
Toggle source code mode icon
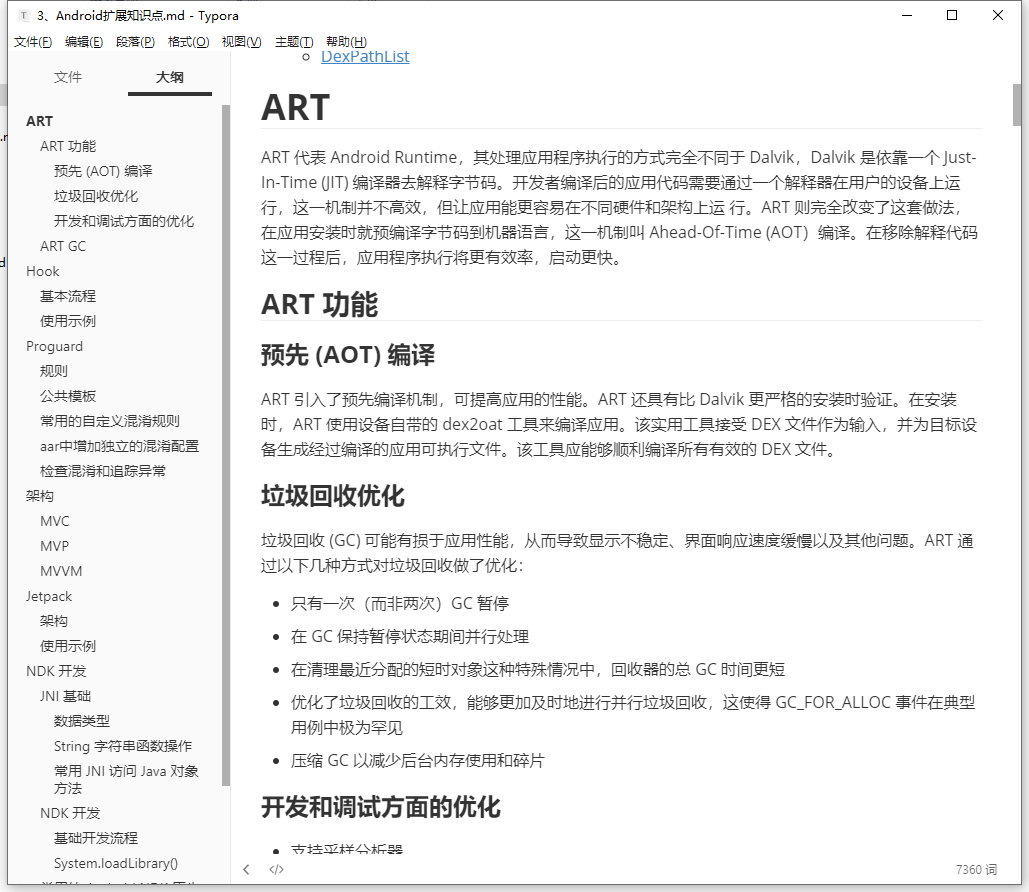click(276, 870)
